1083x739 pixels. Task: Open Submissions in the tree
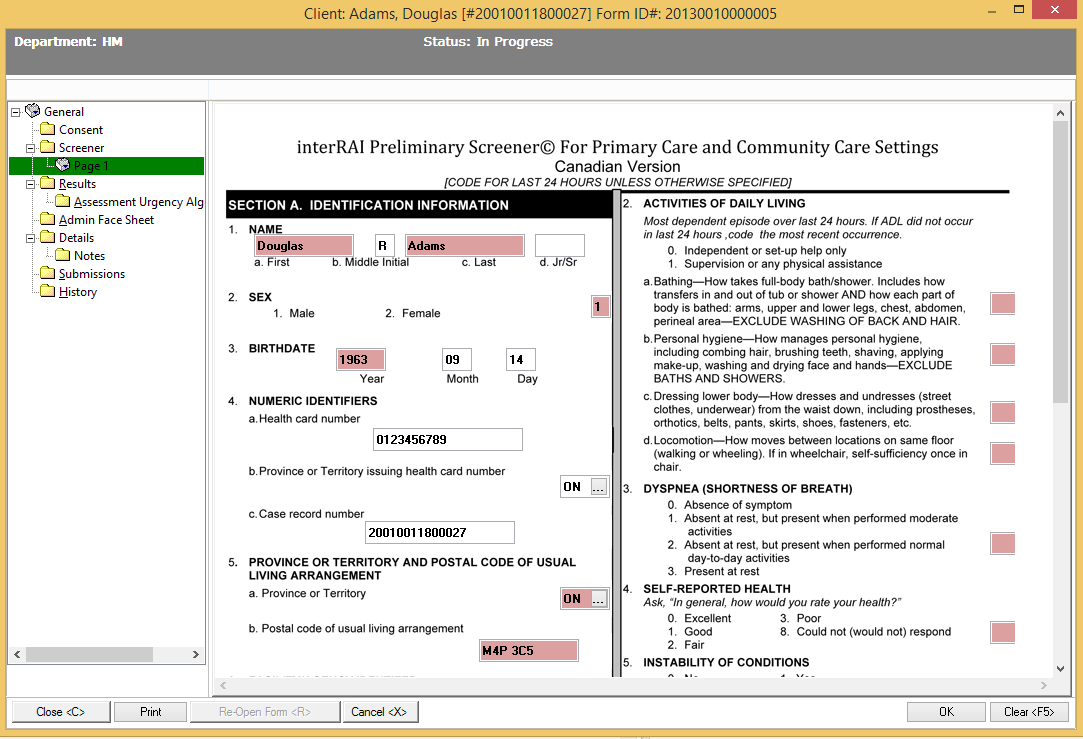tap(92, 273)
